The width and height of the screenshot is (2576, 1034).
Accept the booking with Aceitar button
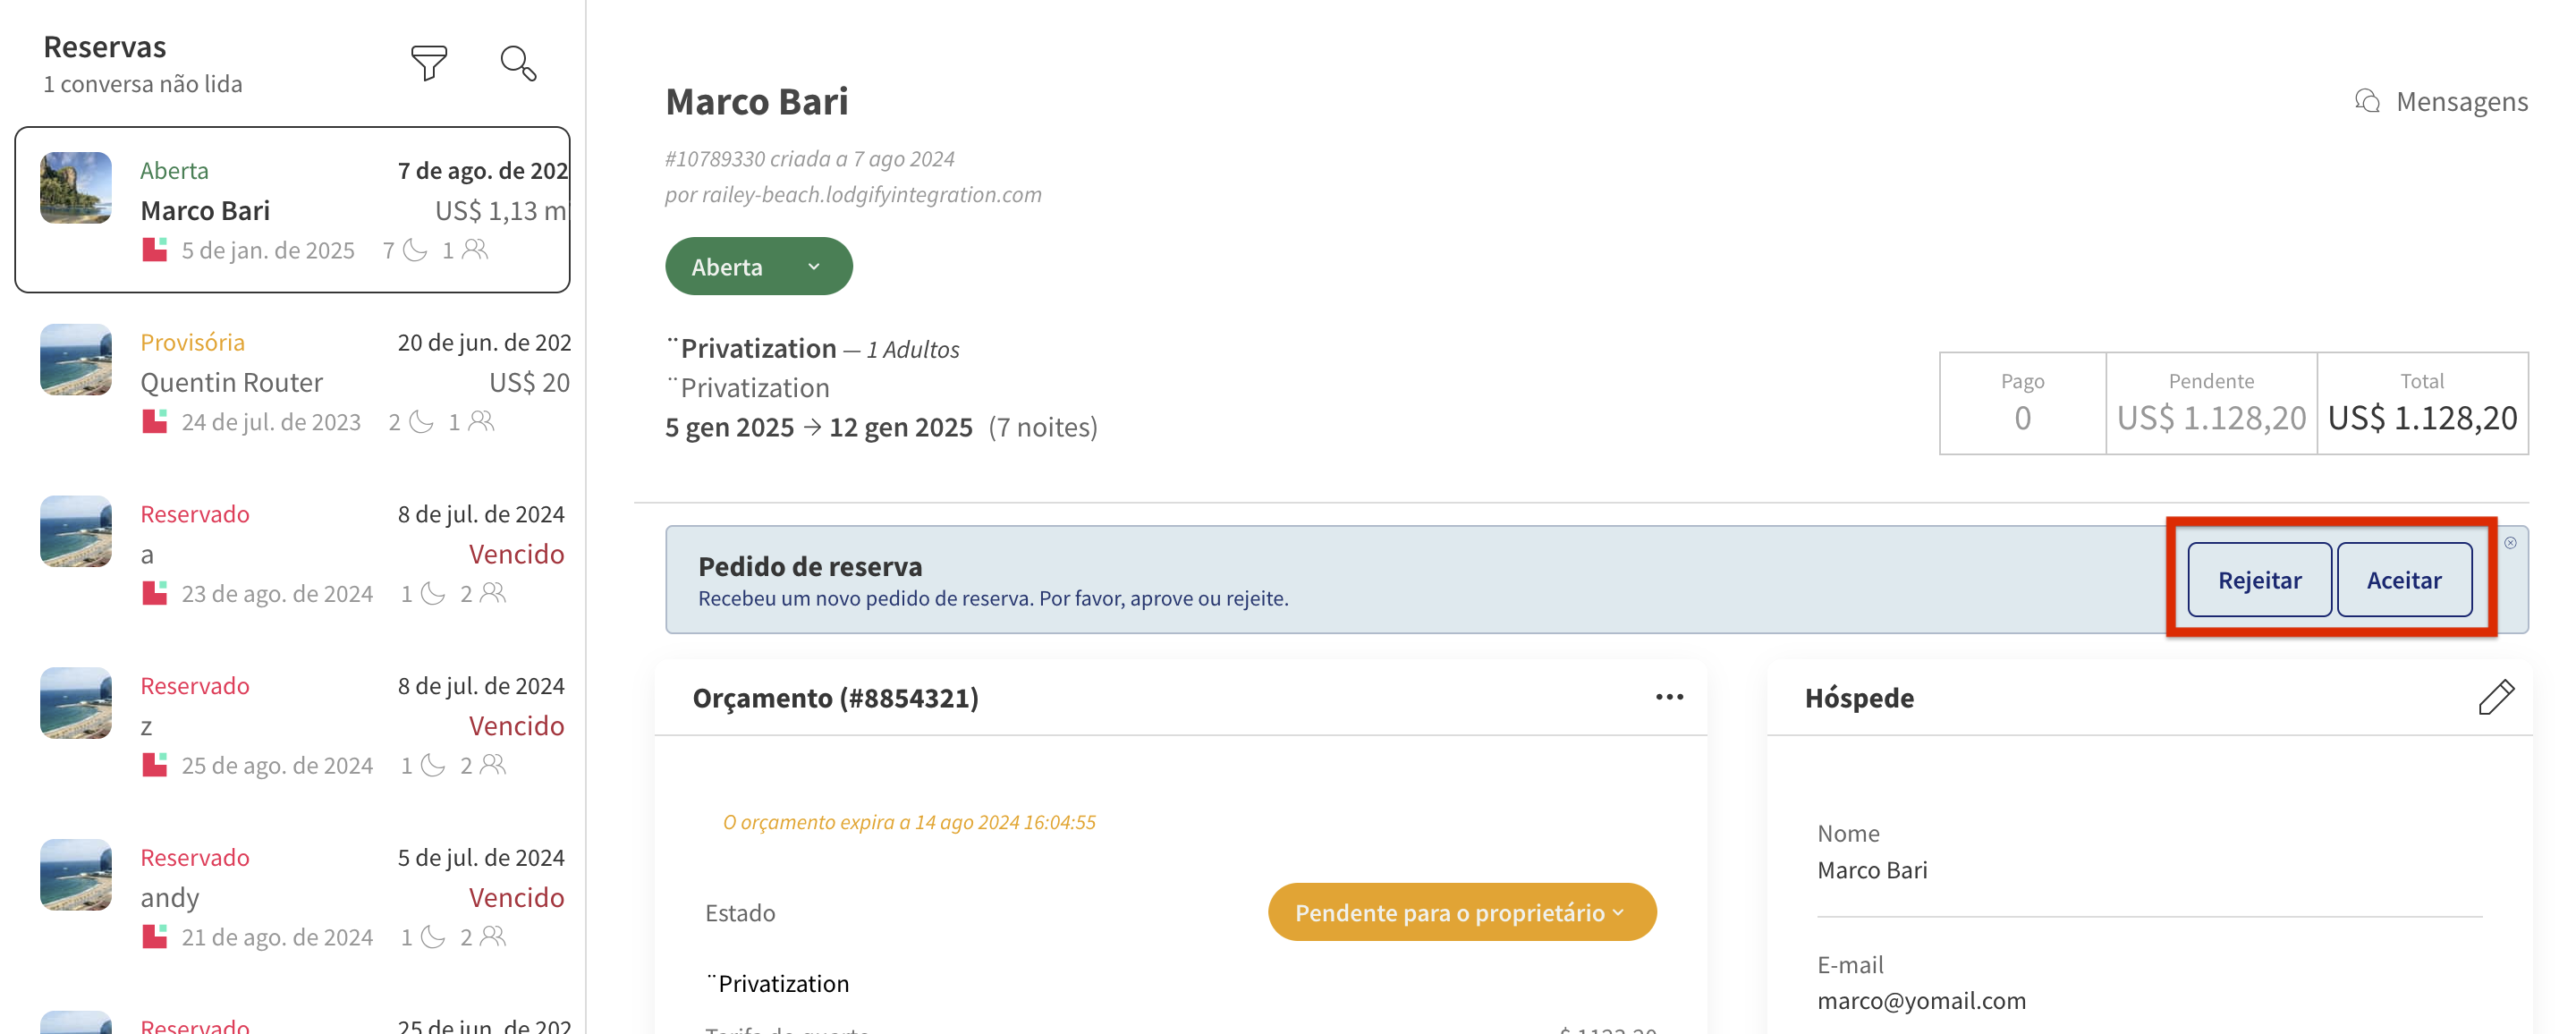tap(2404, 580)
